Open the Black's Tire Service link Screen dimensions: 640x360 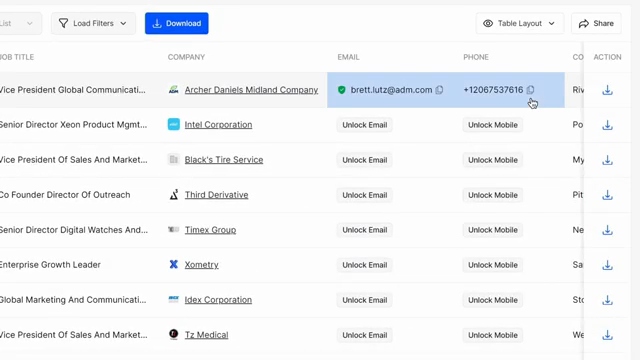tap(224, 160)
